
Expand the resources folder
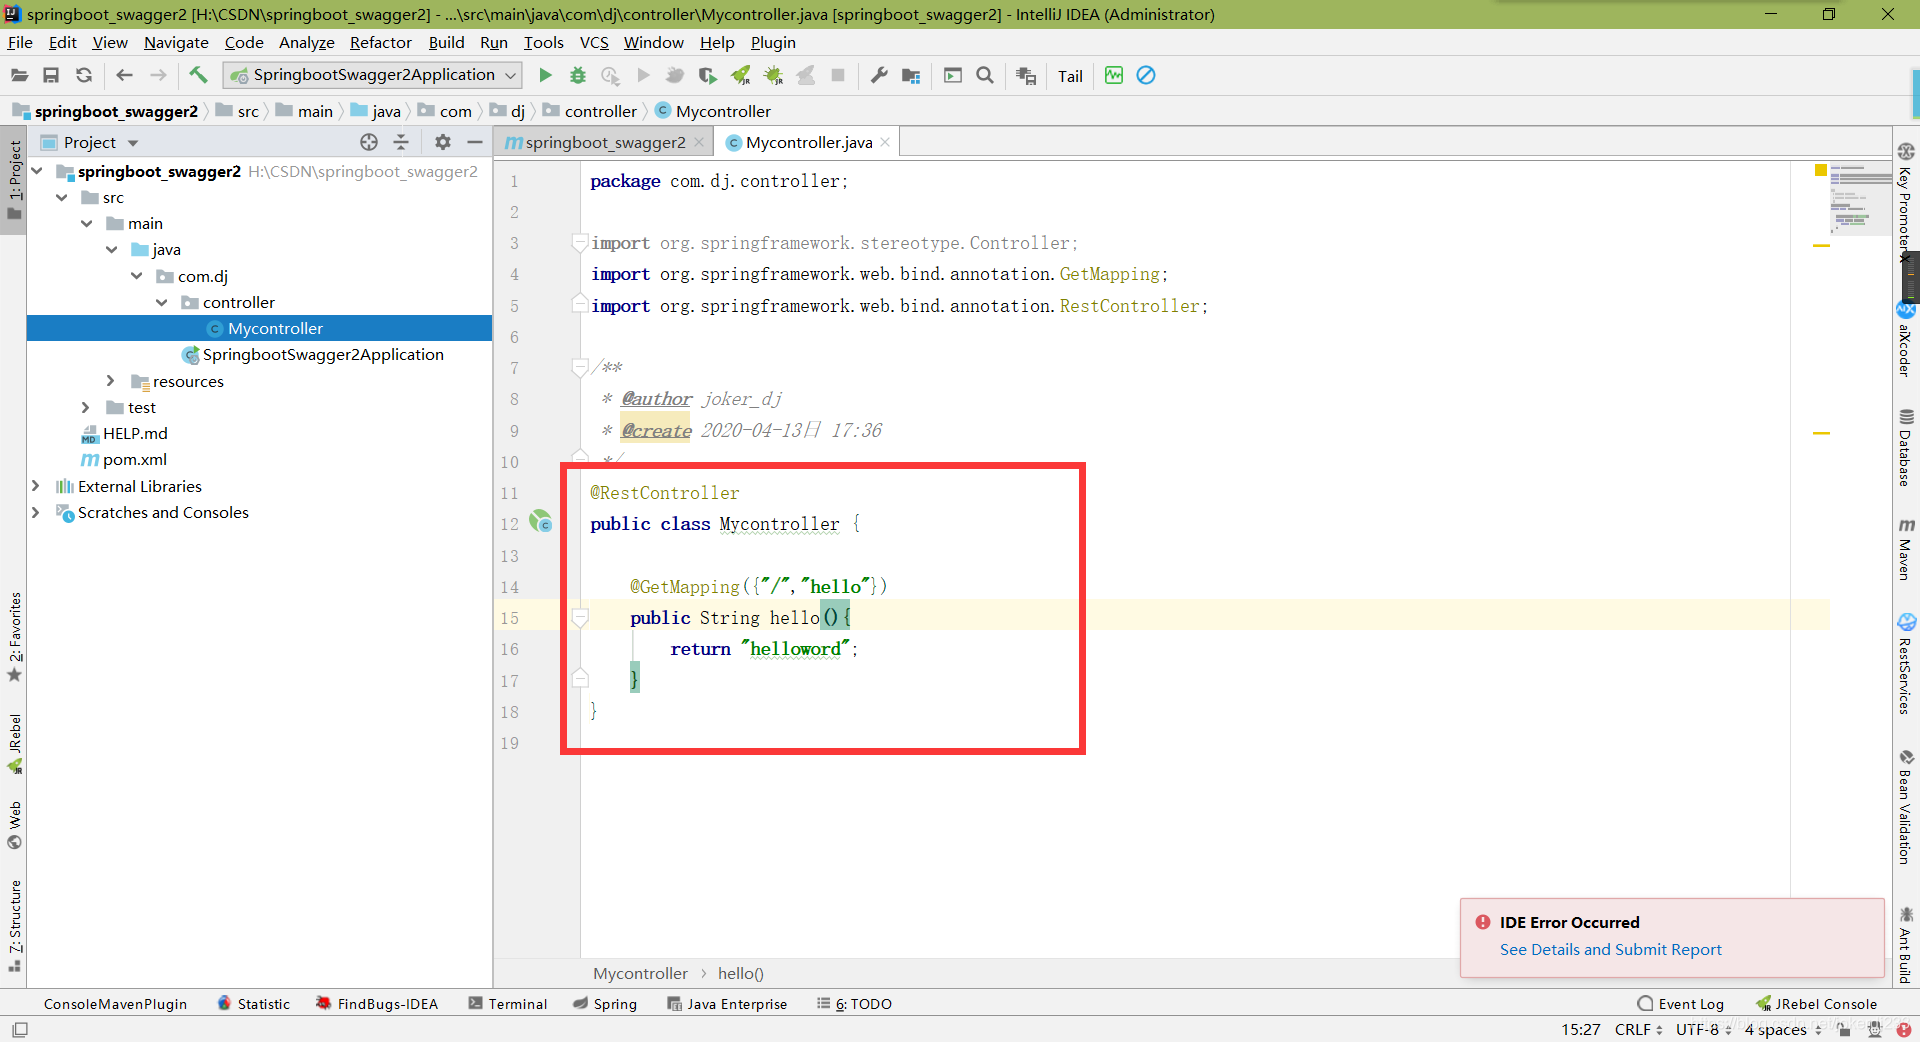tap(111, 381)
